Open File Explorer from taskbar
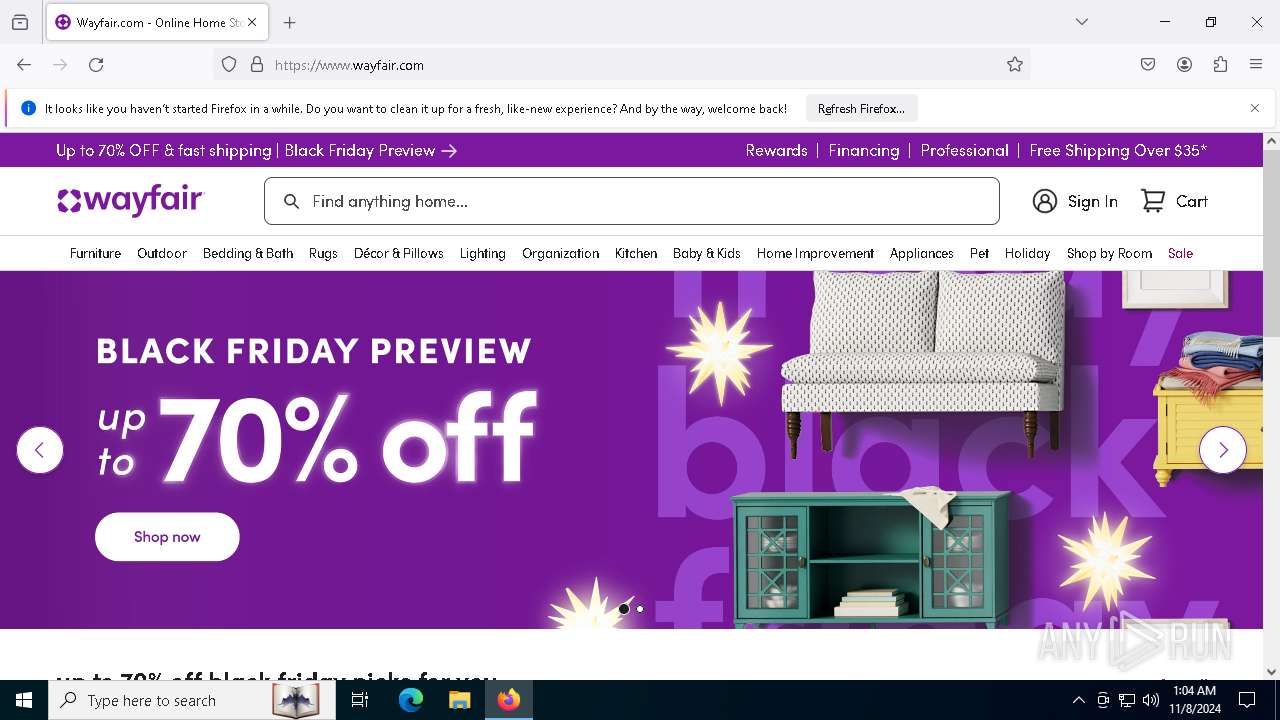The width and height of the screenshot is (1280, 720). point(459,700)
